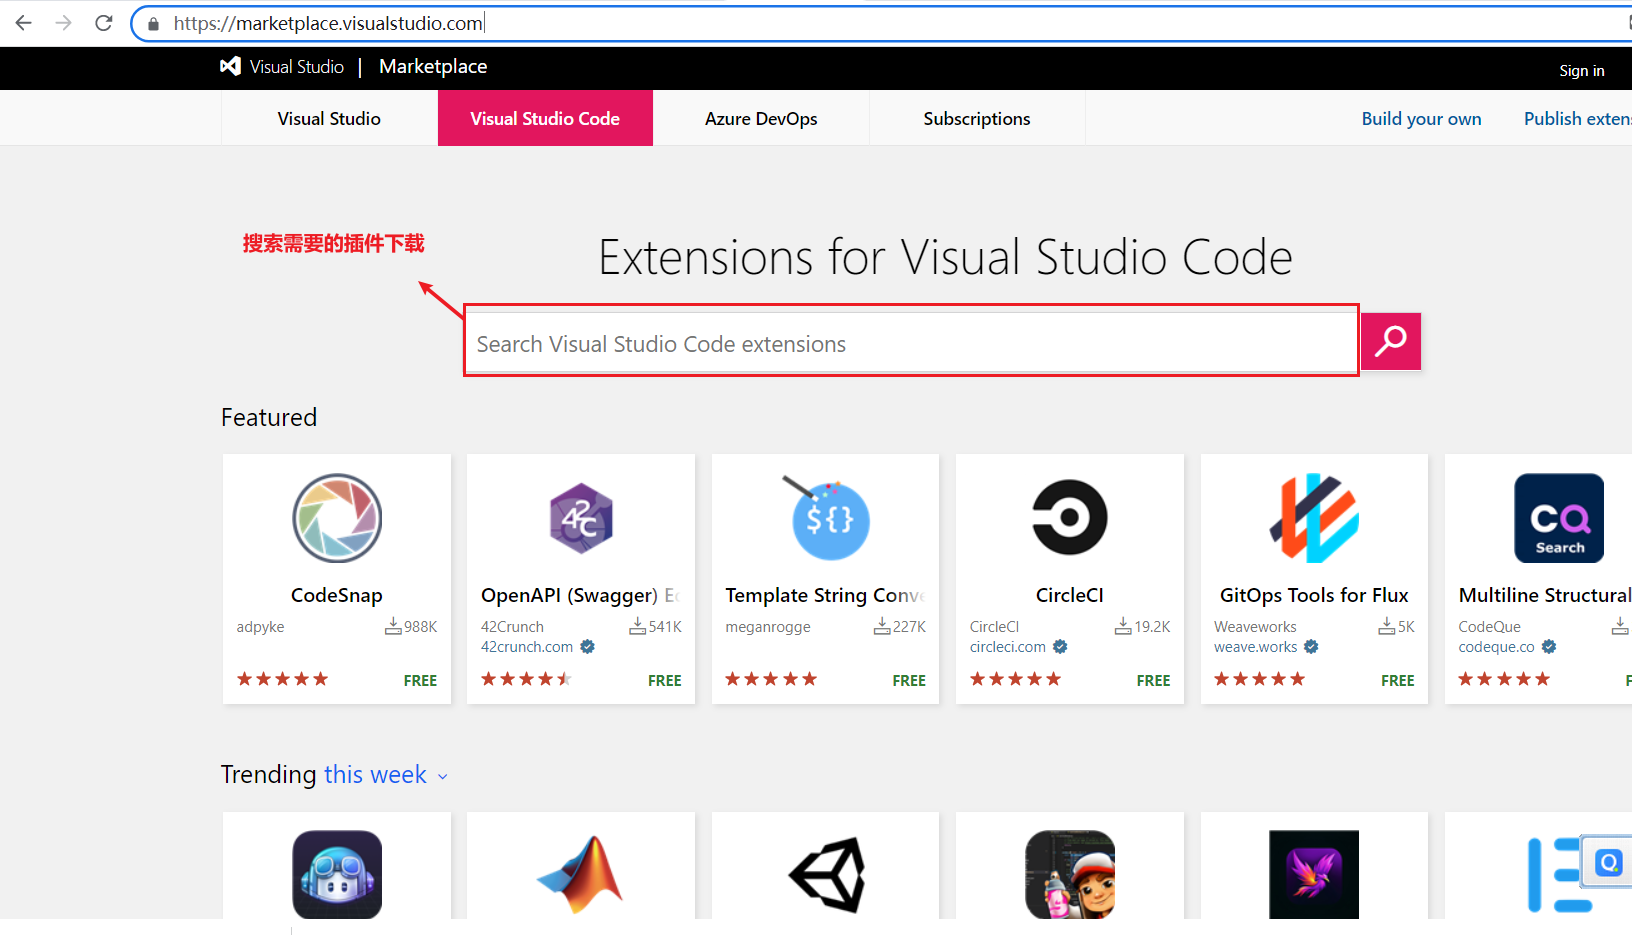Screen dimensions: 1632x935
Task: Click the FREE label on the CircleCI card
Action: tap(1153, 680)
